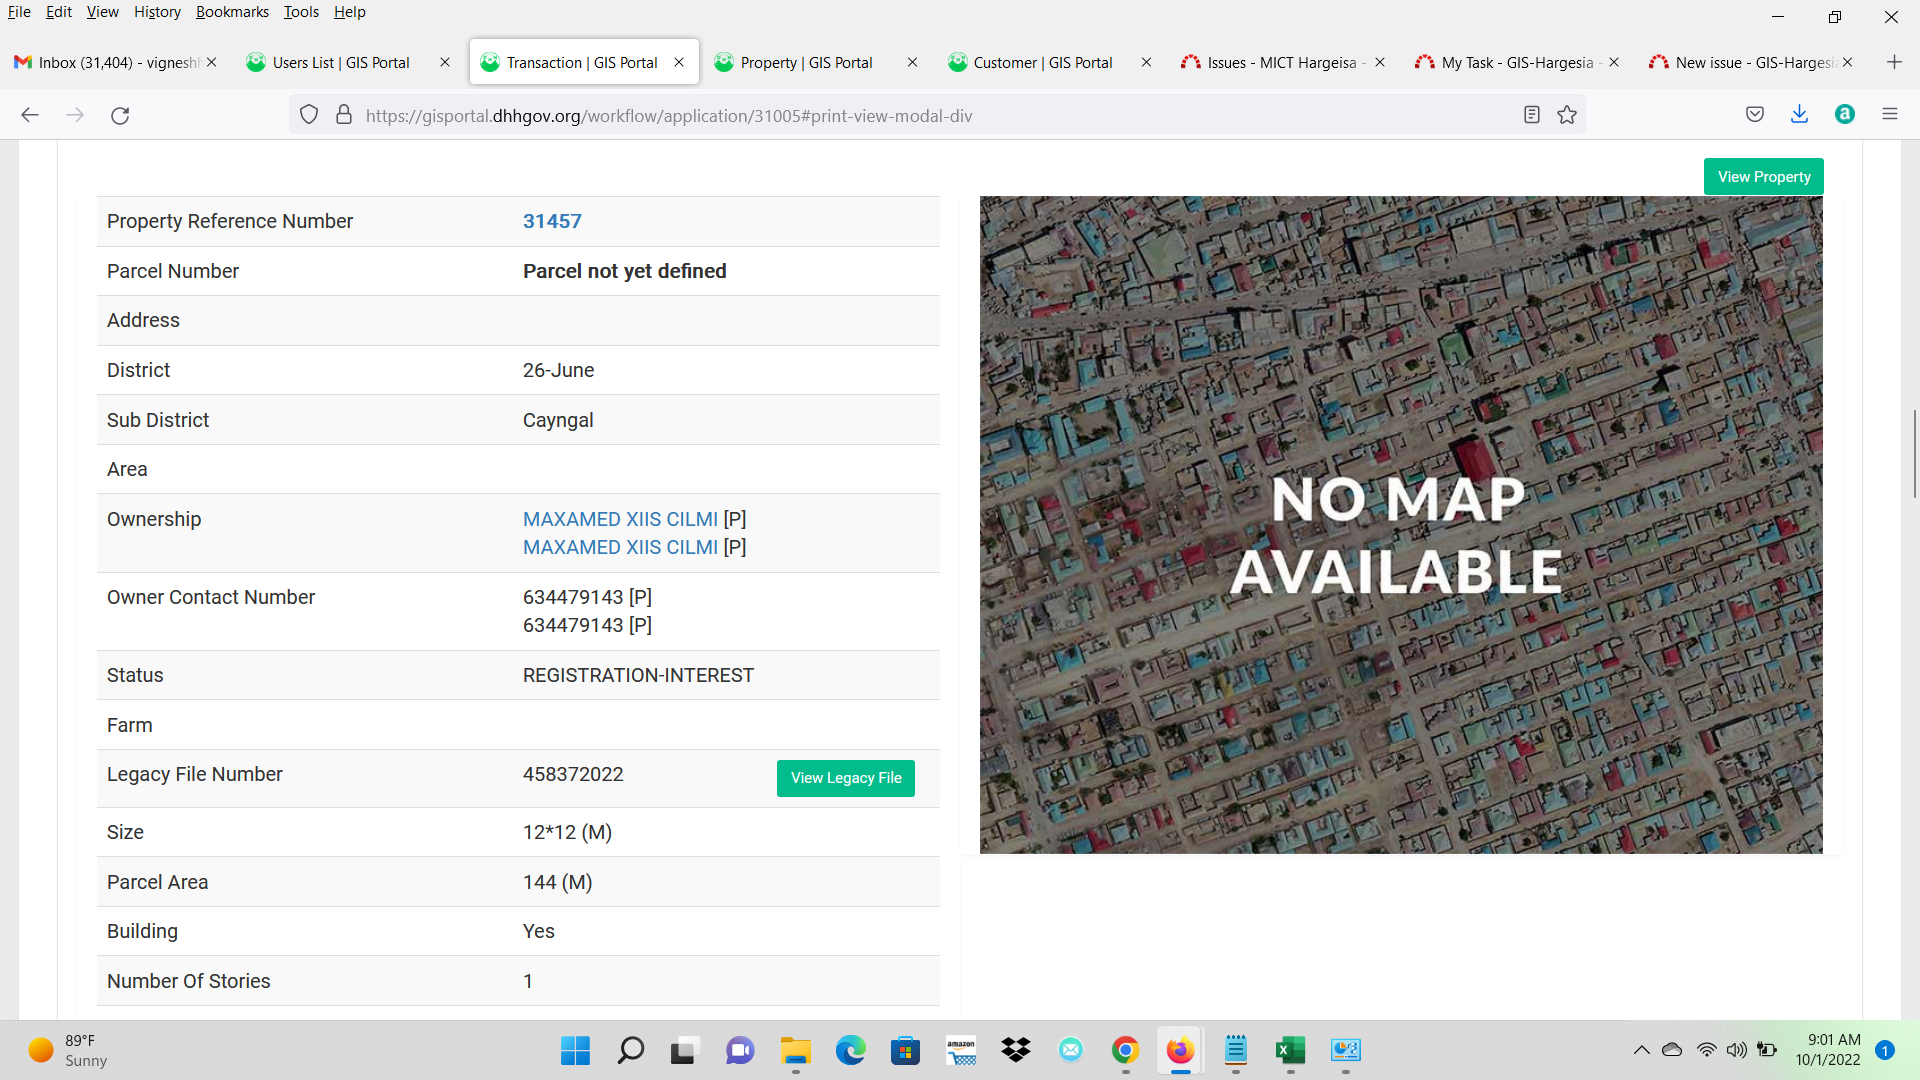The height and width of the screenshot is (1080, 1920).
Task: Open the Notepad taskbar icon
Action: 1236,1050
